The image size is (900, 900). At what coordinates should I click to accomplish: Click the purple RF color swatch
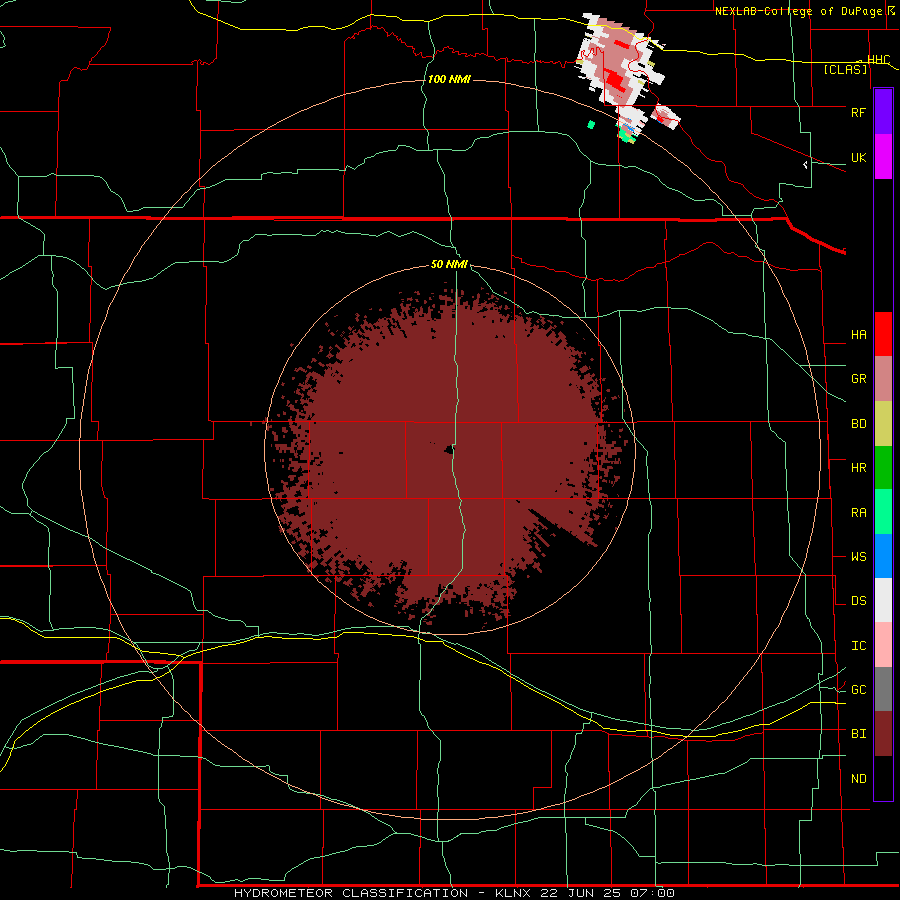click(x=883, y=112)
